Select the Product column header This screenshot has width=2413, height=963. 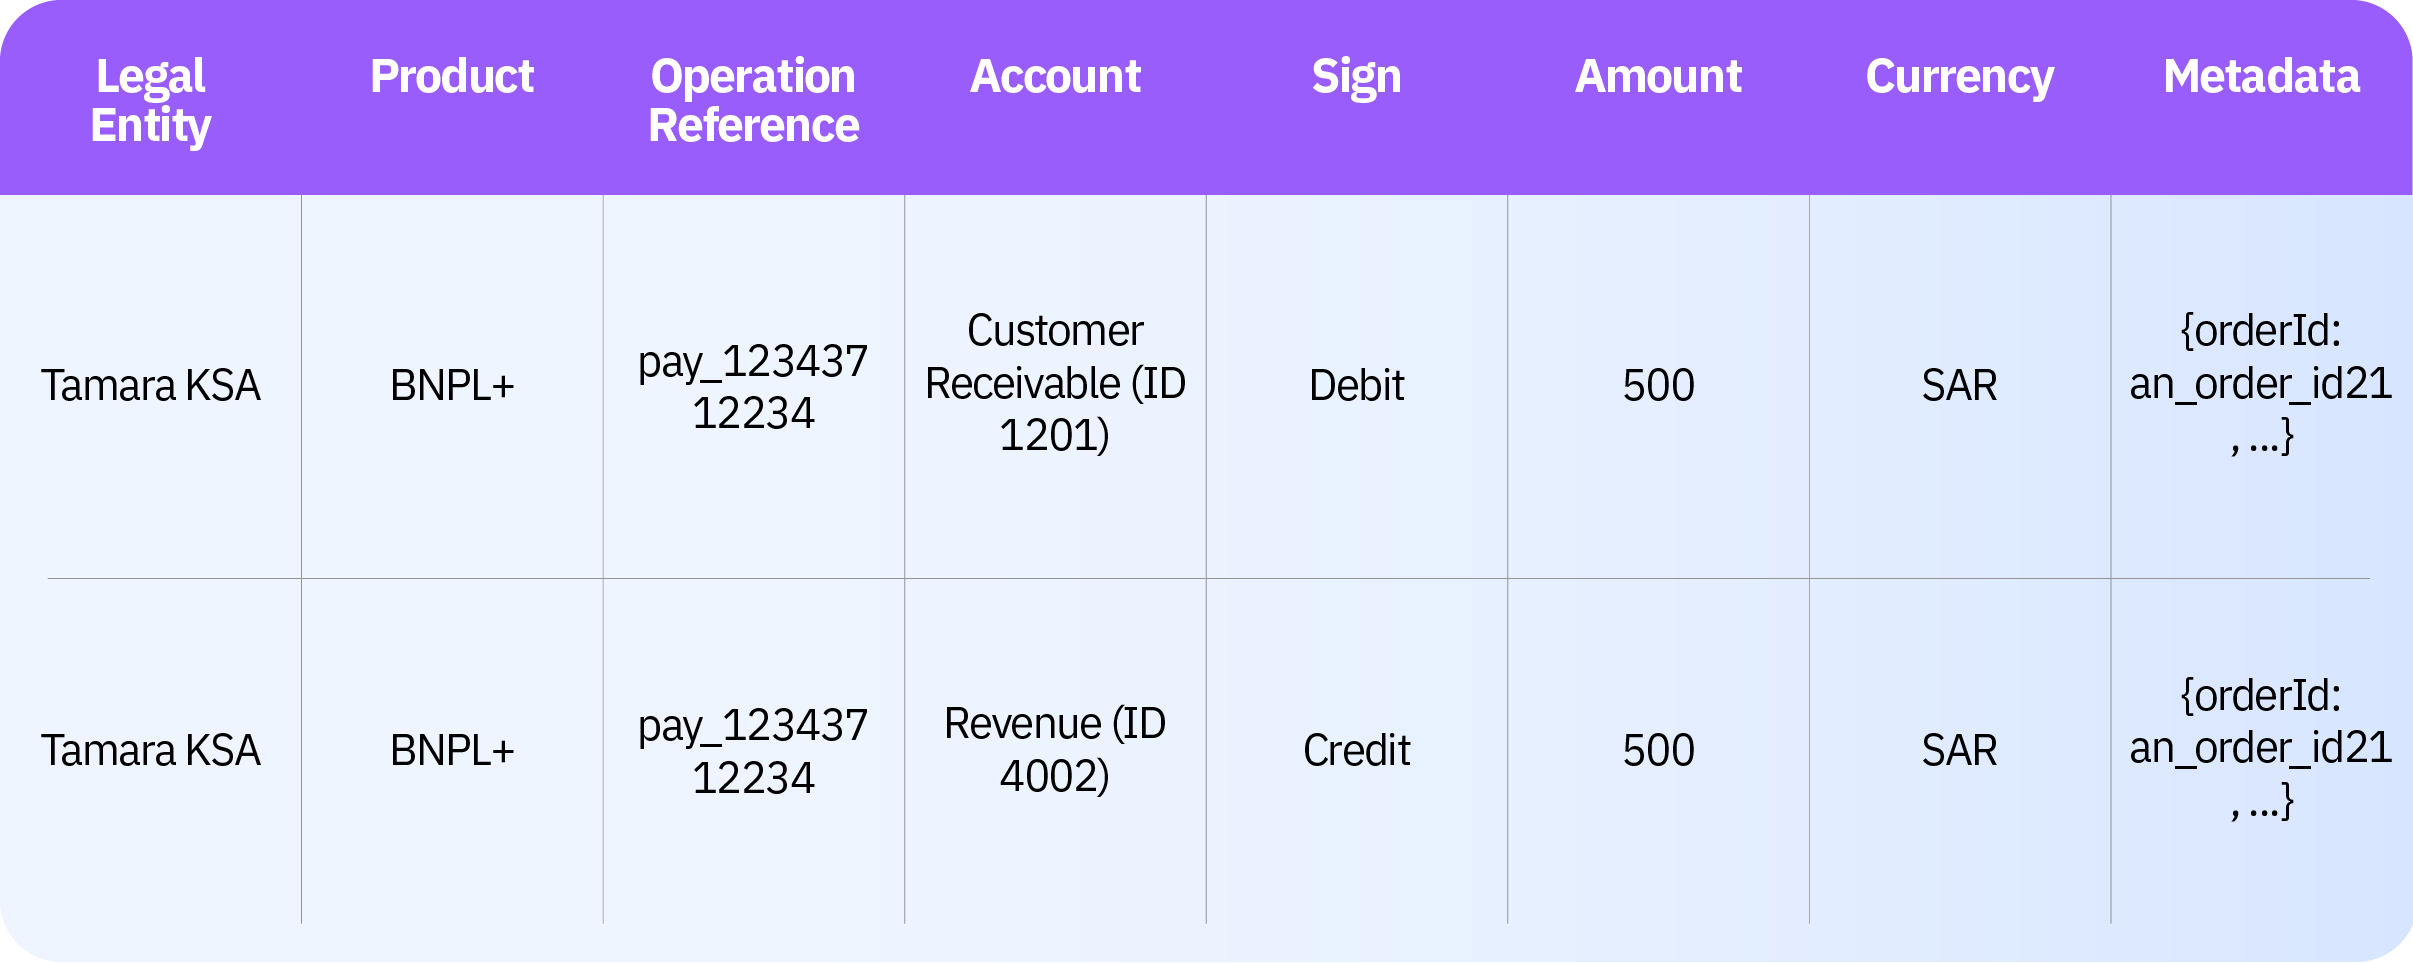(x=452, y=77)
